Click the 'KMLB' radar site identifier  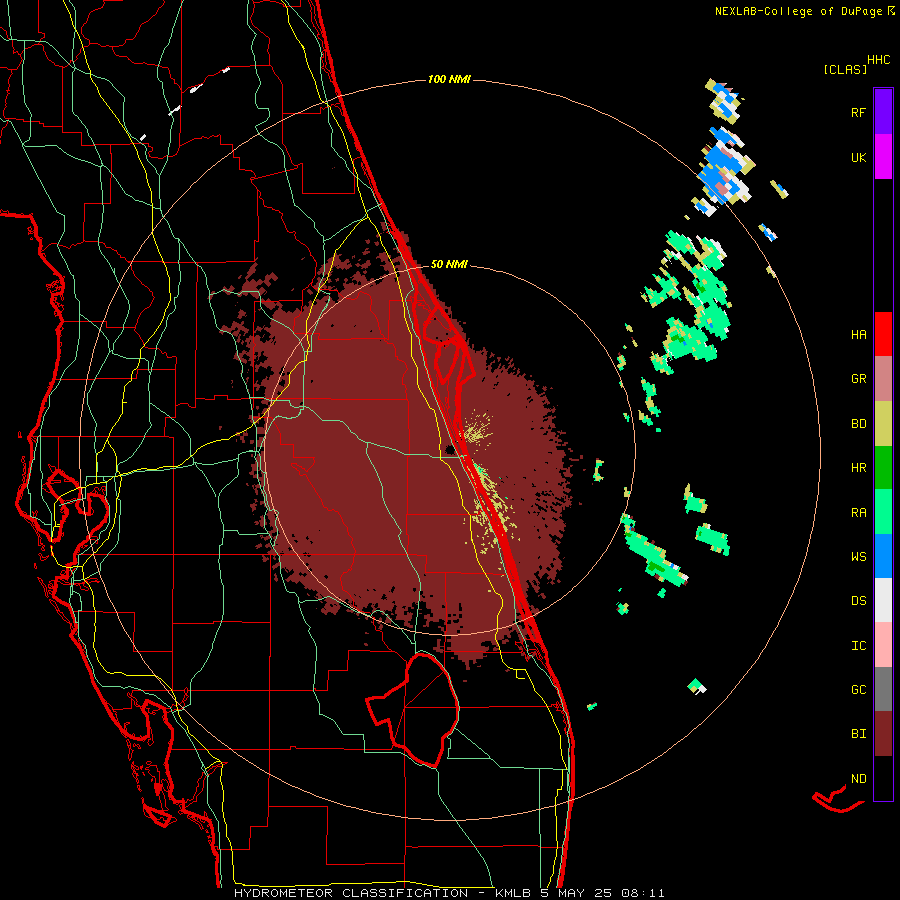pos(513,893)
